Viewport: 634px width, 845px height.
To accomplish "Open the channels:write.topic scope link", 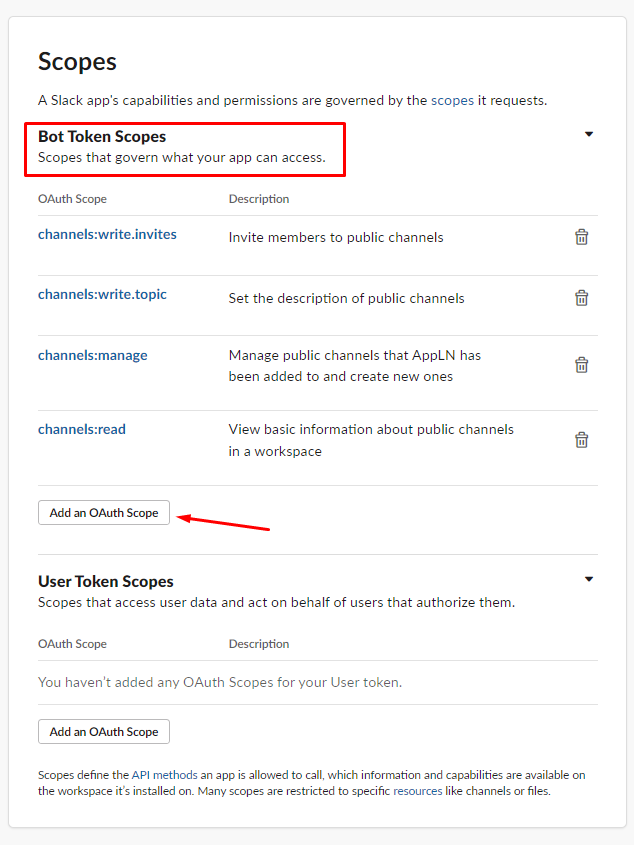I will (x=102, y=295).
